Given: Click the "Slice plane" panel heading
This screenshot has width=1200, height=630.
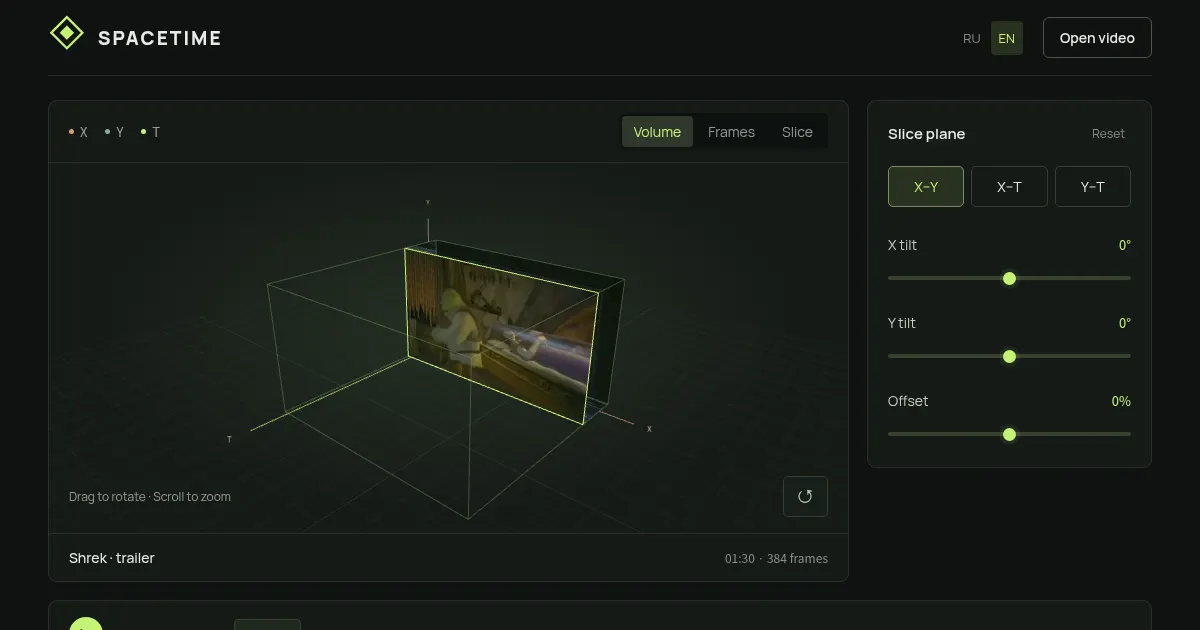Looking at the screenshot, I should (x=927, y=134).
